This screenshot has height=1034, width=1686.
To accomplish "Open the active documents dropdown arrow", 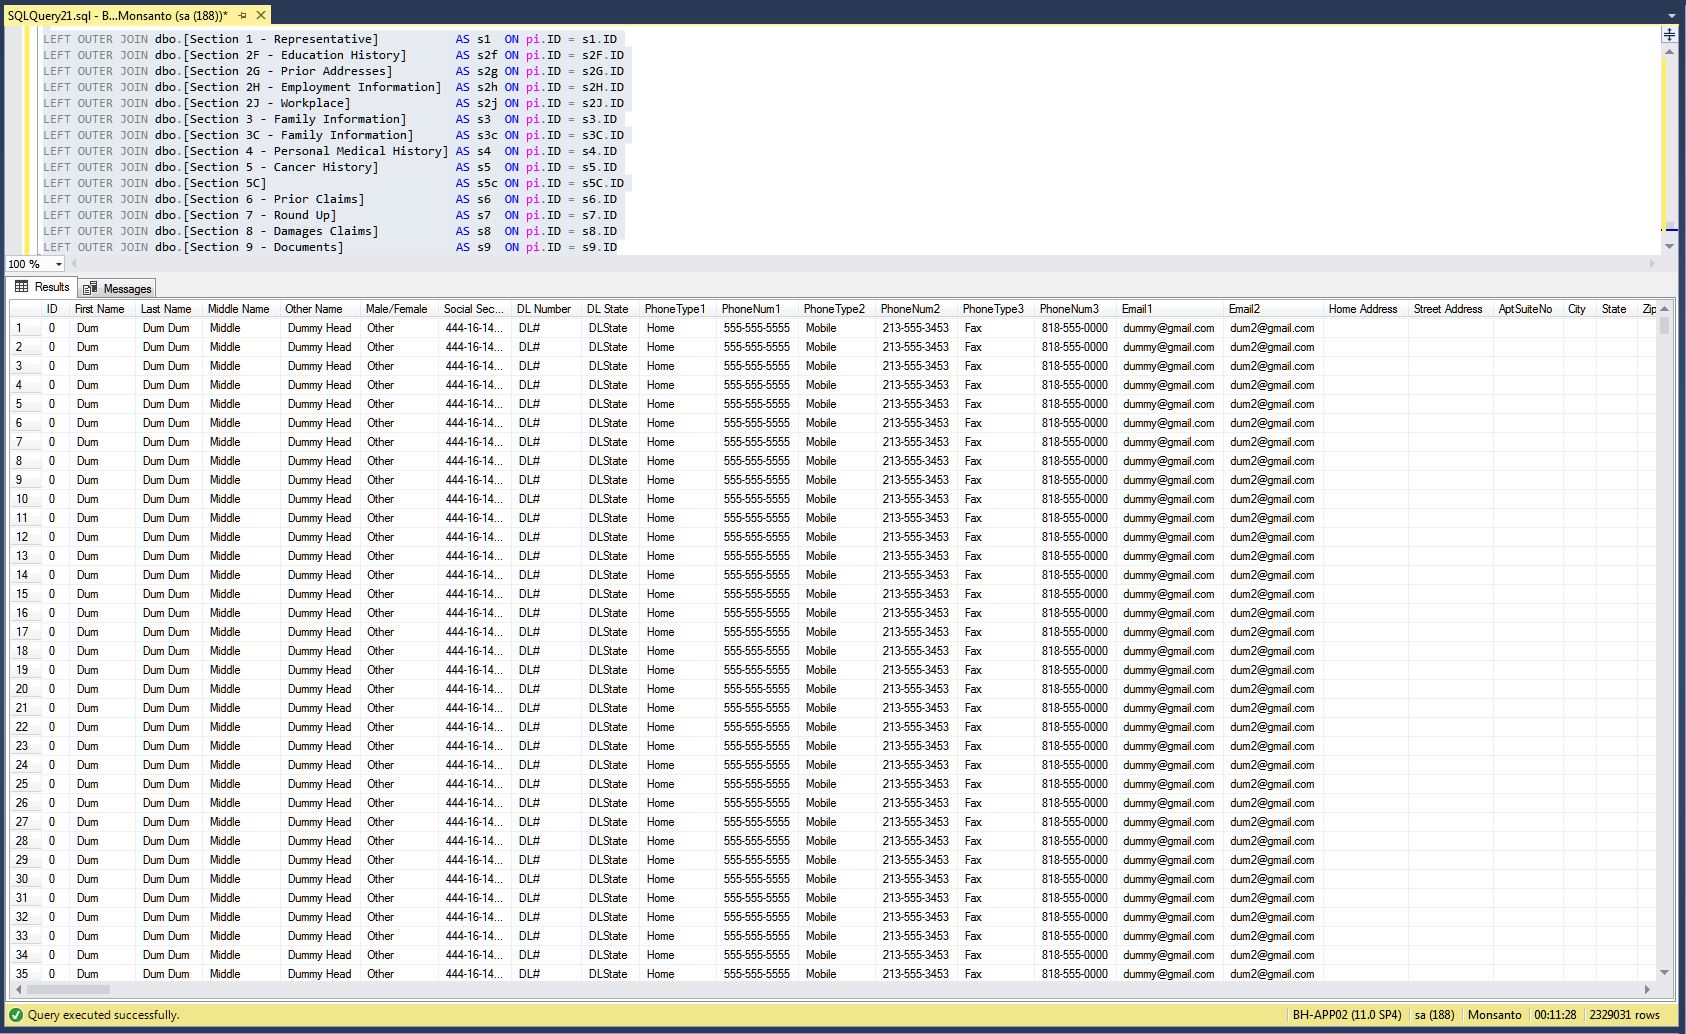I will 1671,16.
